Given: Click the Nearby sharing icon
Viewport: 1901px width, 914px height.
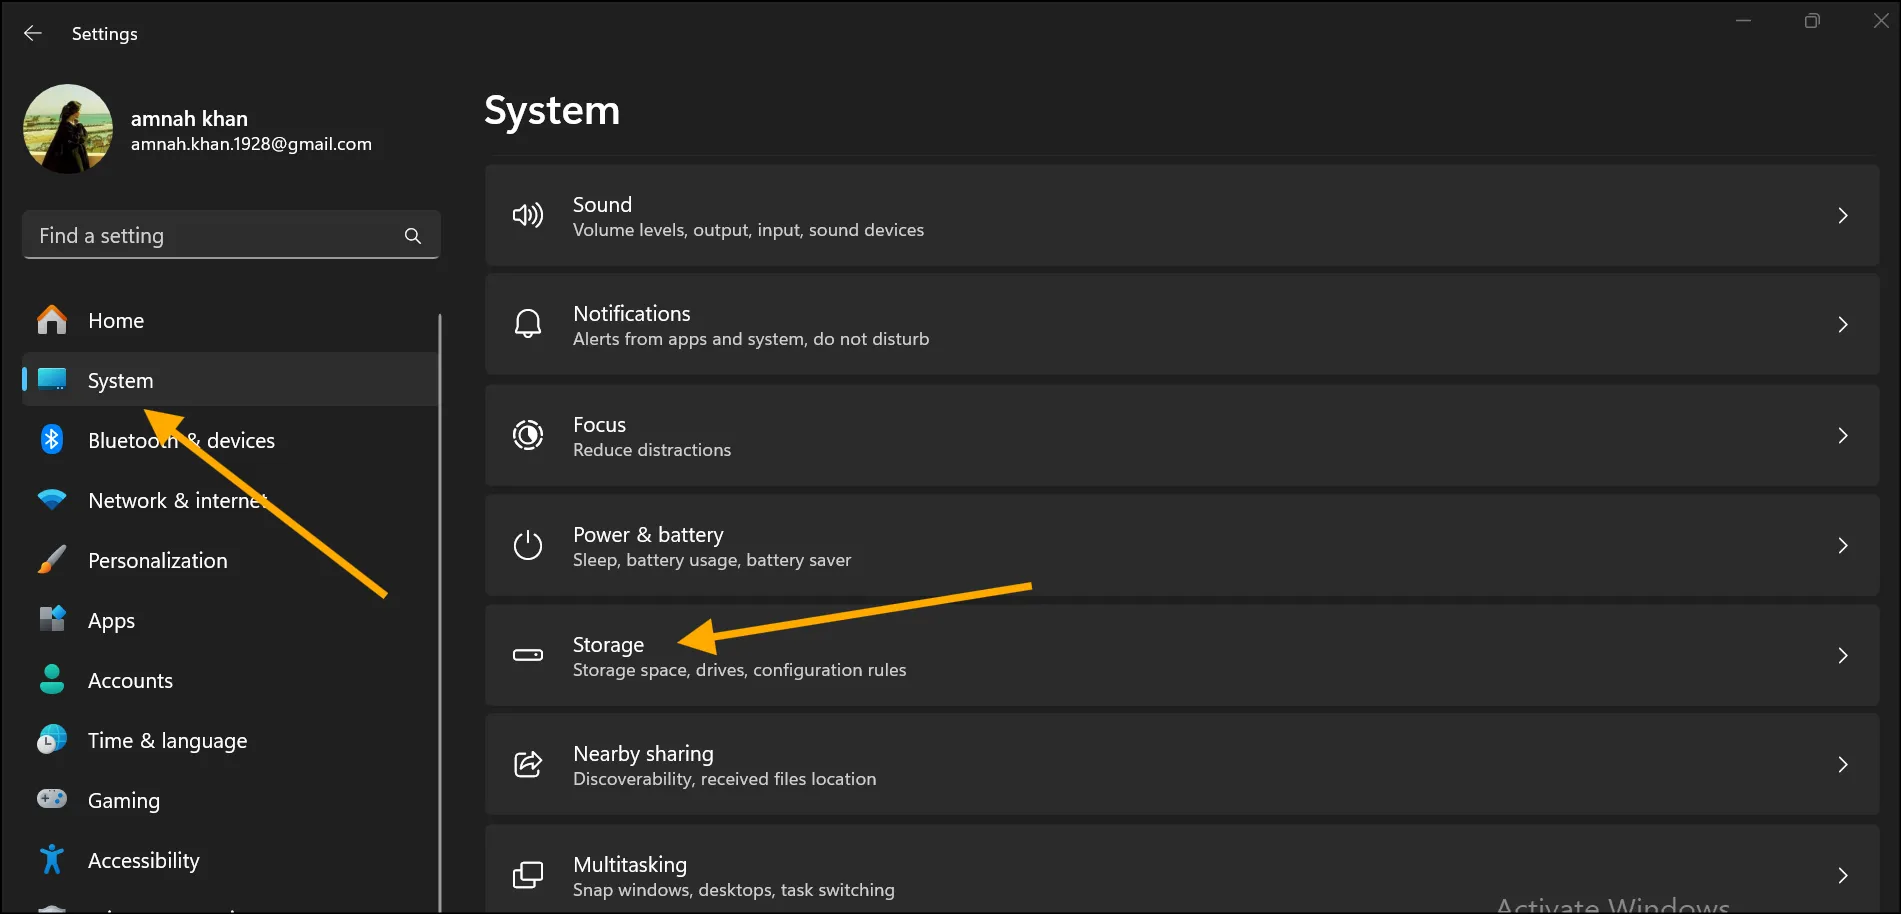Looking at the screenshot, I should pos(528,764).
